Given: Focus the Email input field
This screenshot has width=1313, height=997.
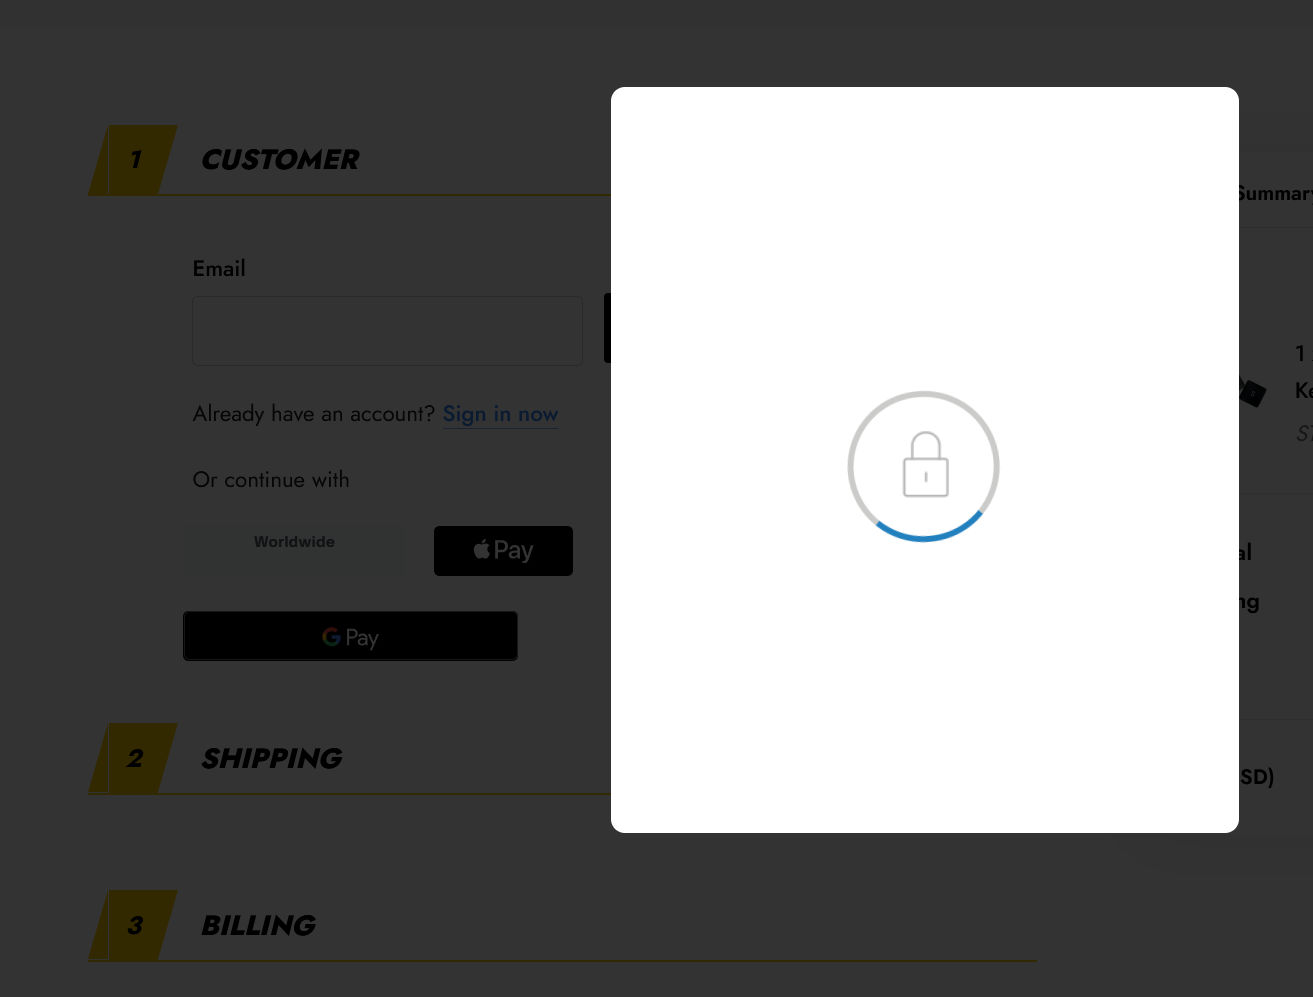Looking at the screenshot, I should pos(387,331).
